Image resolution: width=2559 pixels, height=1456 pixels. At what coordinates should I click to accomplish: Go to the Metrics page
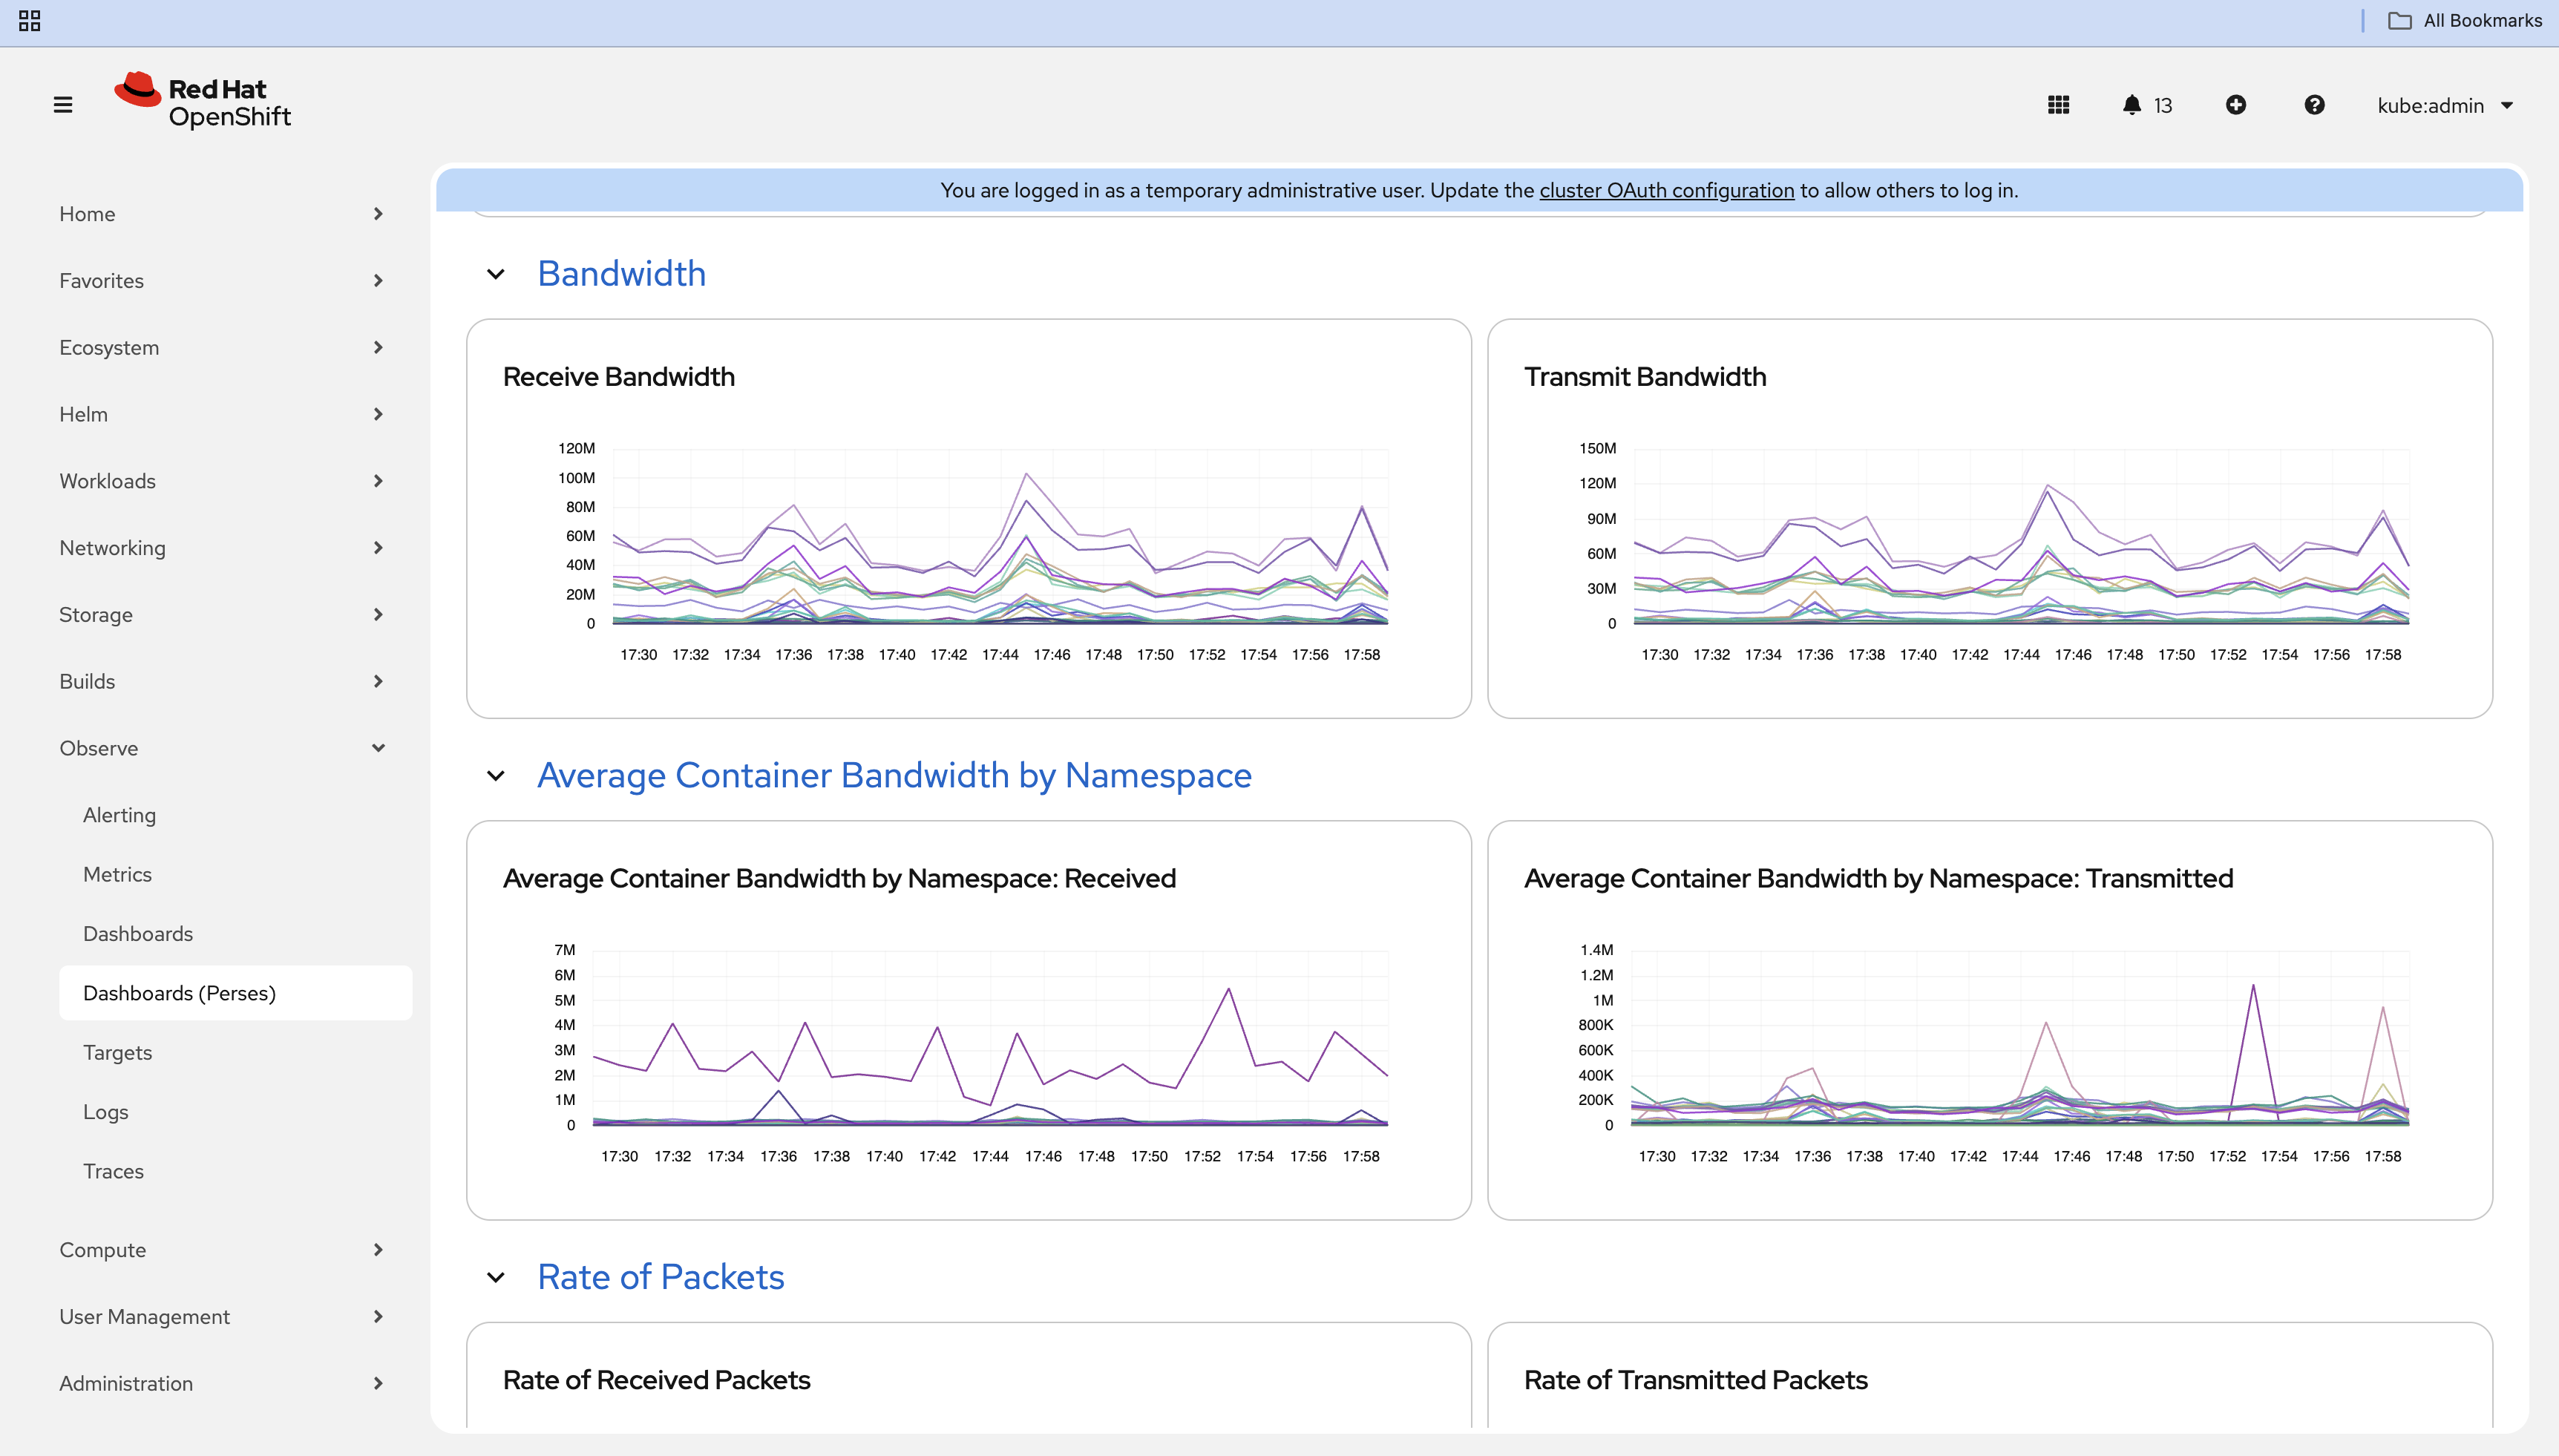point(117,874)
